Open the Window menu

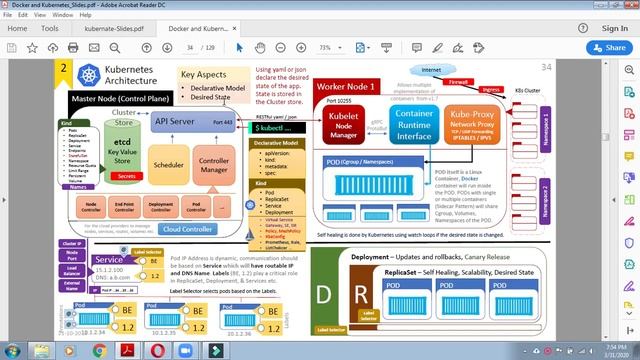tap(62, 15)
